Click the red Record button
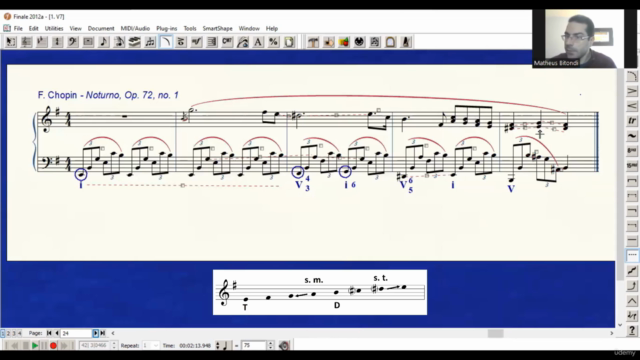640x360 pixels. [53, 346]
